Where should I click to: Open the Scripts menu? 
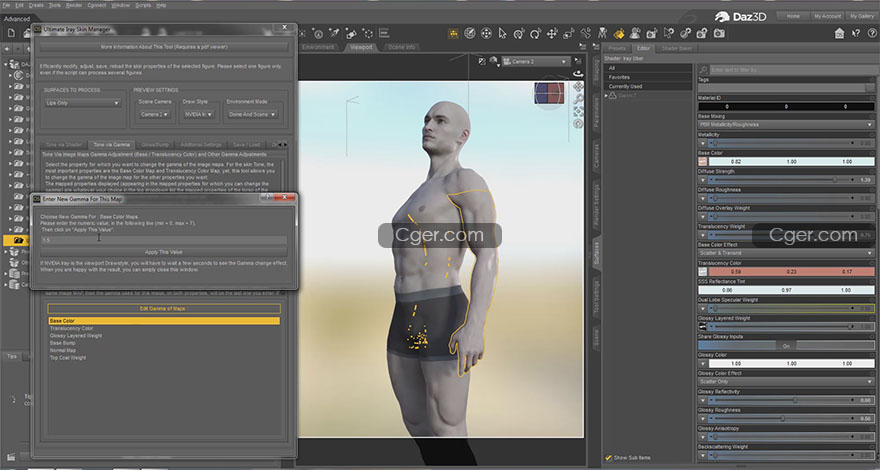coord(143,5)
